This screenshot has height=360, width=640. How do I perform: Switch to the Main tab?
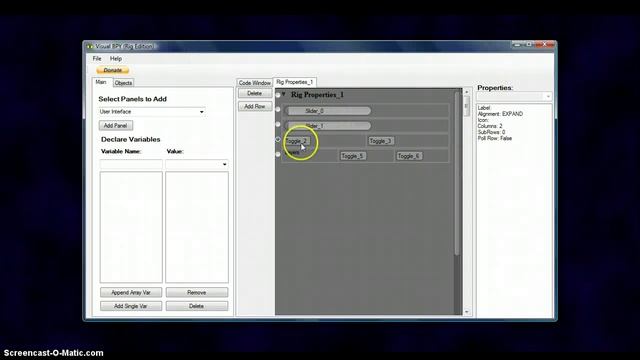pos(101,82)
